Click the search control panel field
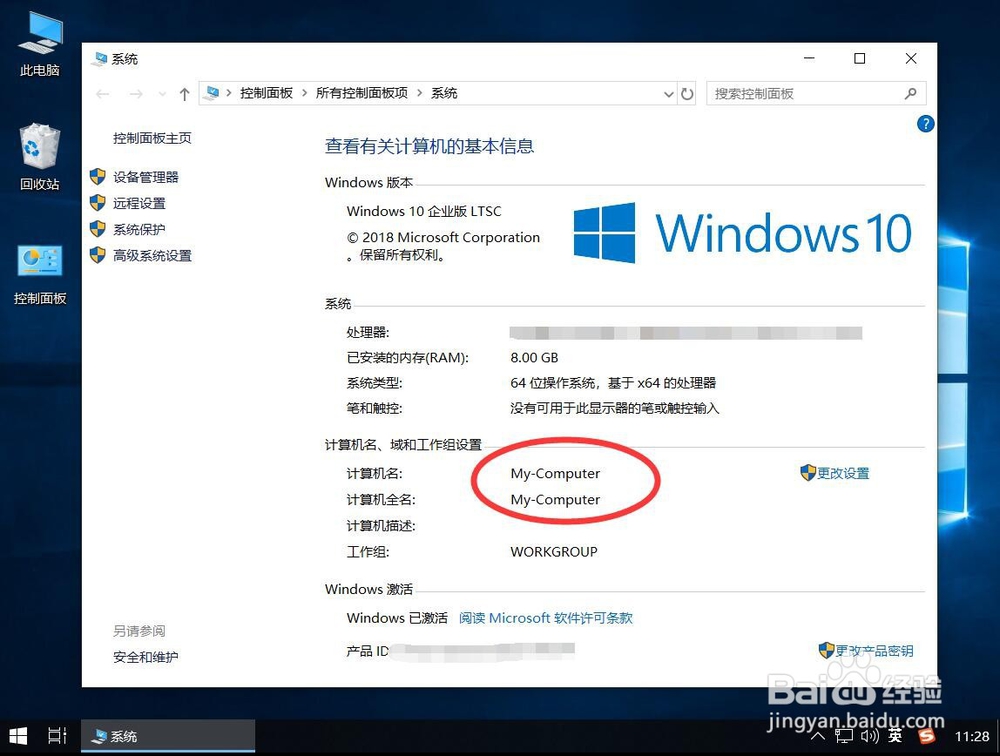The height and width of the screenshot is (756, 1000). point(816,94)
